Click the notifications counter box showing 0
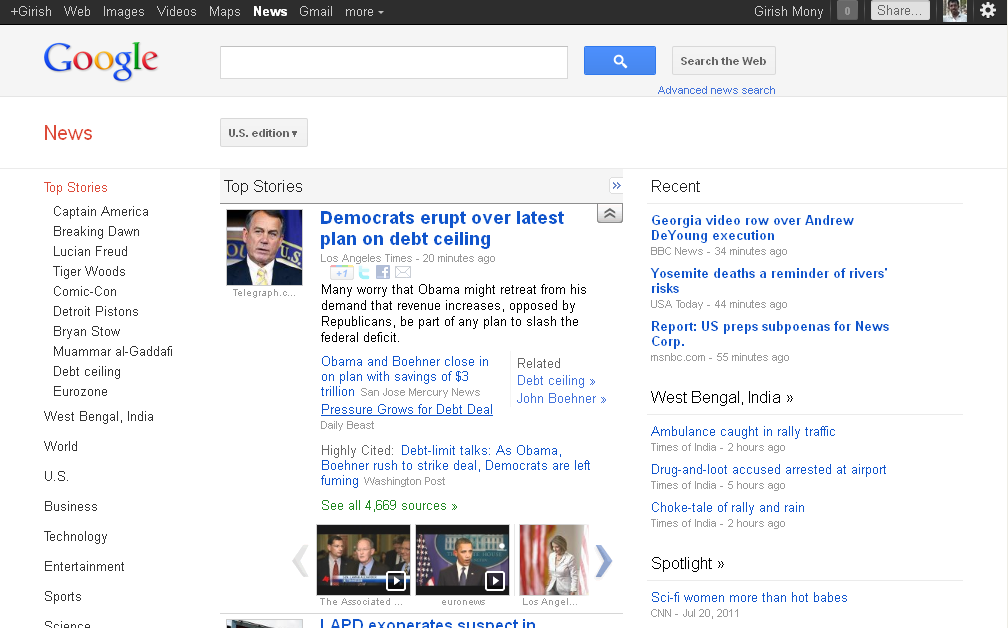1008x628 pixels. click(847, 11)
